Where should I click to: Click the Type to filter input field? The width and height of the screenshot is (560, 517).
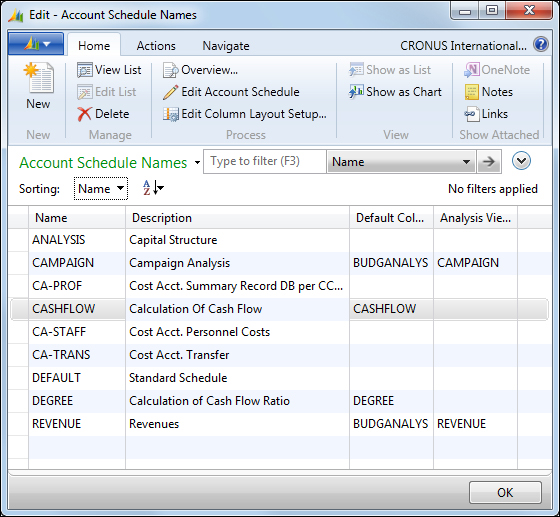pos(265,161)
